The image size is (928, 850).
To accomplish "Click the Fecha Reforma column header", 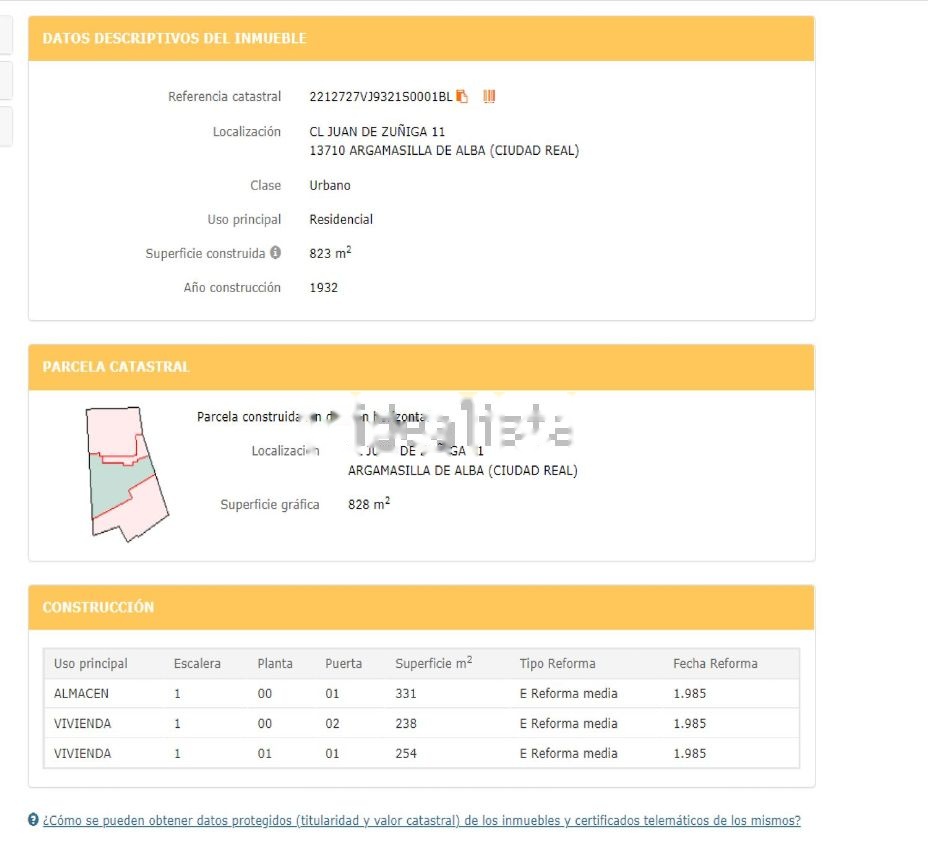I will [715, 664].
